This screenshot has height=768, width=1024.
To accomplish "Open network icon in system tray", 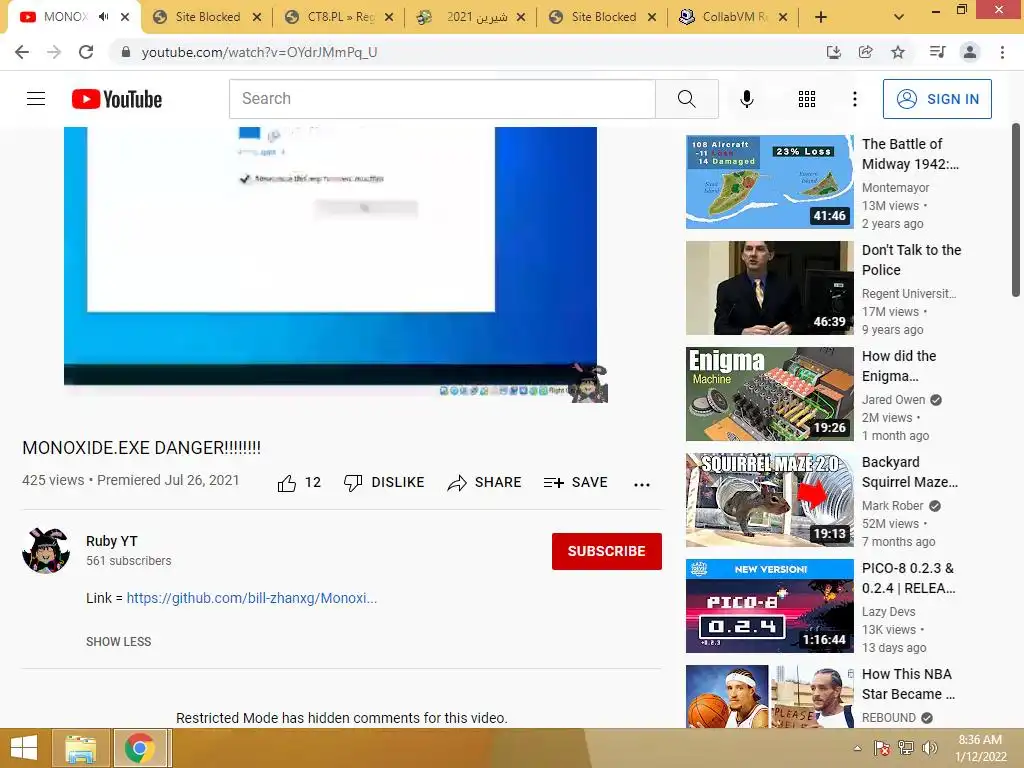I will click(x=906, y=748).
